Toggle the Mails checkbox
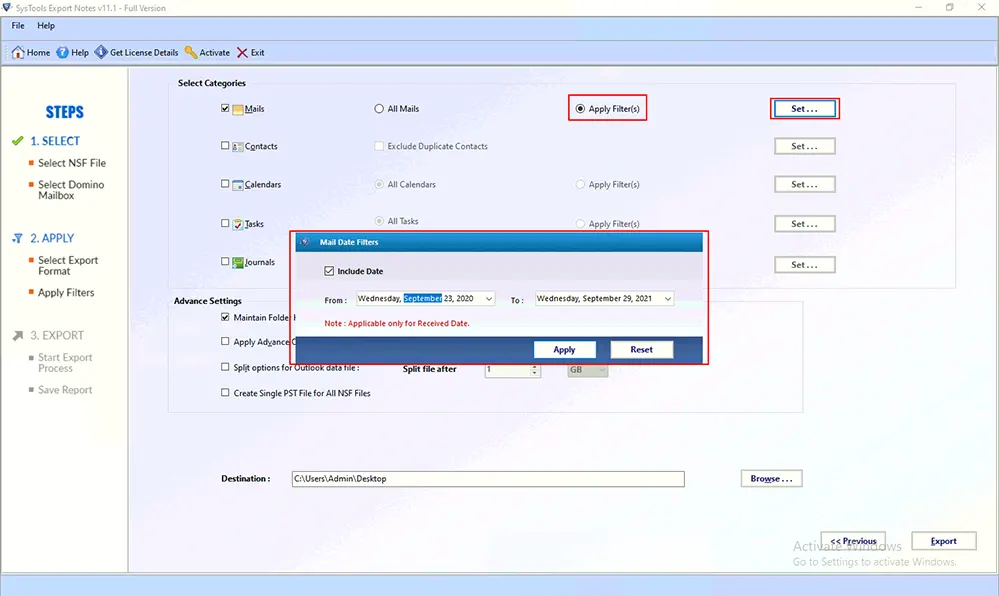 click(225, 108)
